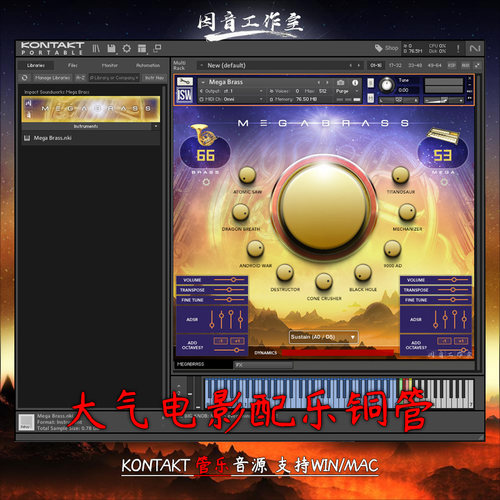Click the Android War knob
This screenshot has height=500, width=500.
(255, 249)
